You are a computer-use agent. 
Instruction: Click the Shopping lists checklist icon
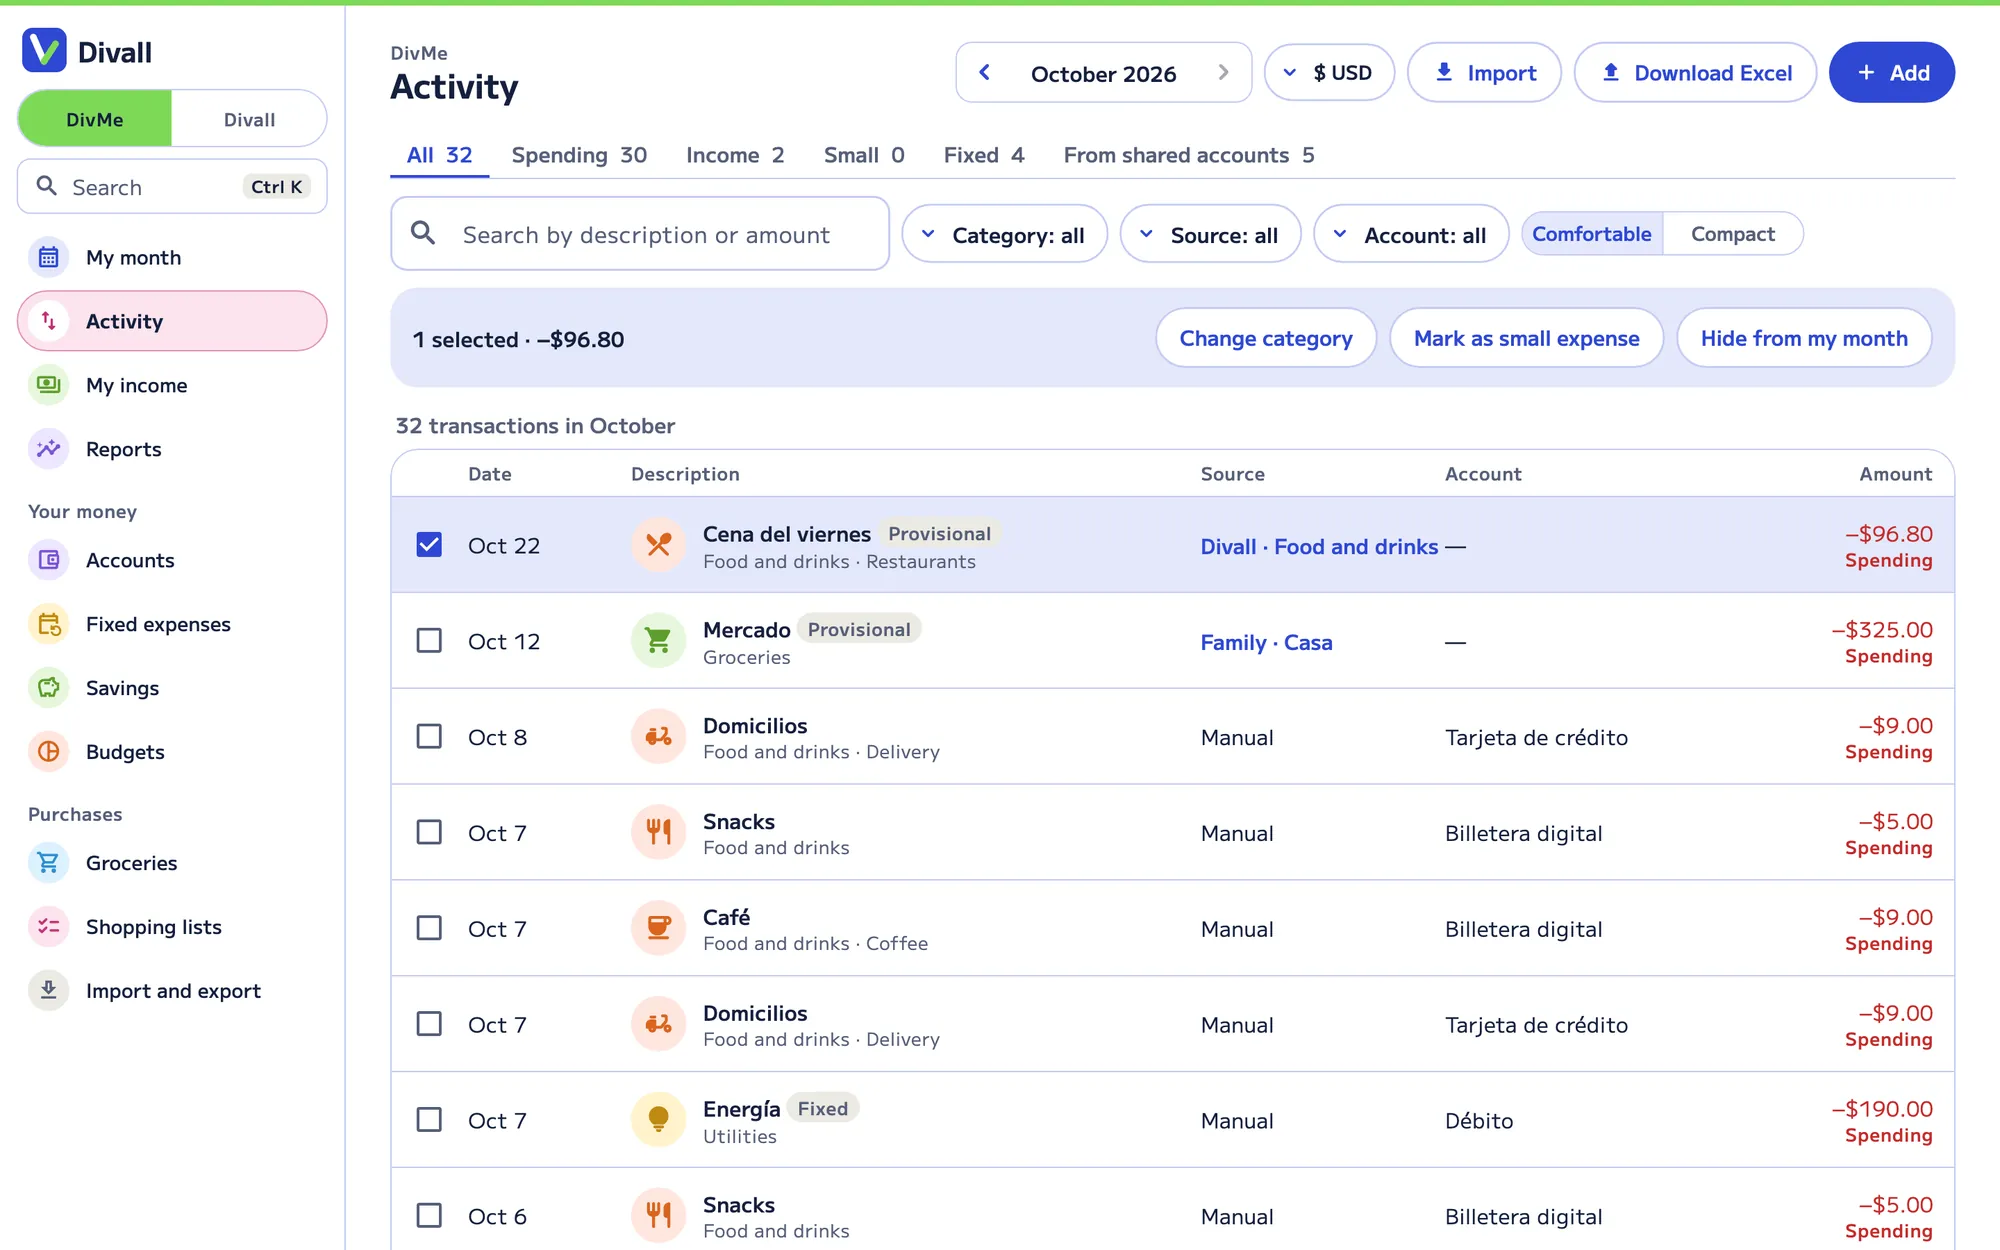pyautogui.click(x=48, y=927)
